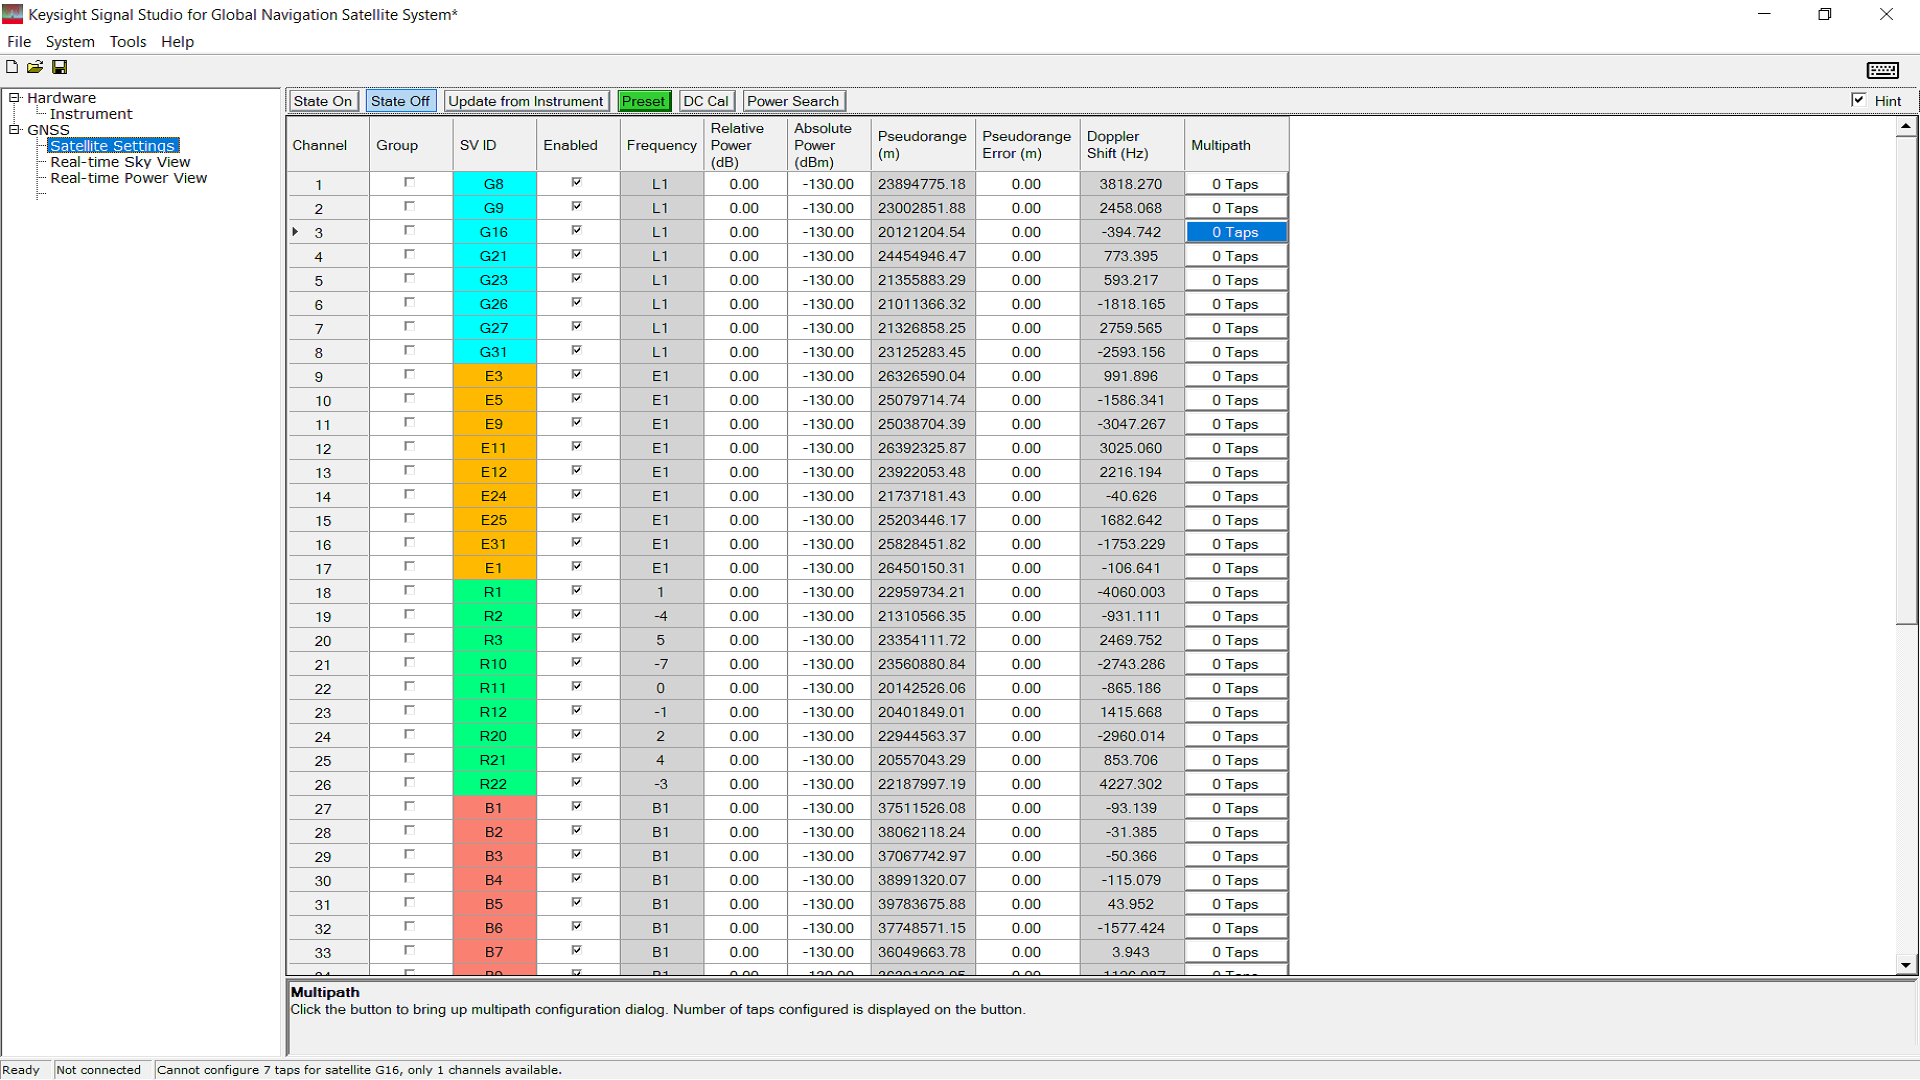Click the Keysight app icon in title bar

coord(12,14)
